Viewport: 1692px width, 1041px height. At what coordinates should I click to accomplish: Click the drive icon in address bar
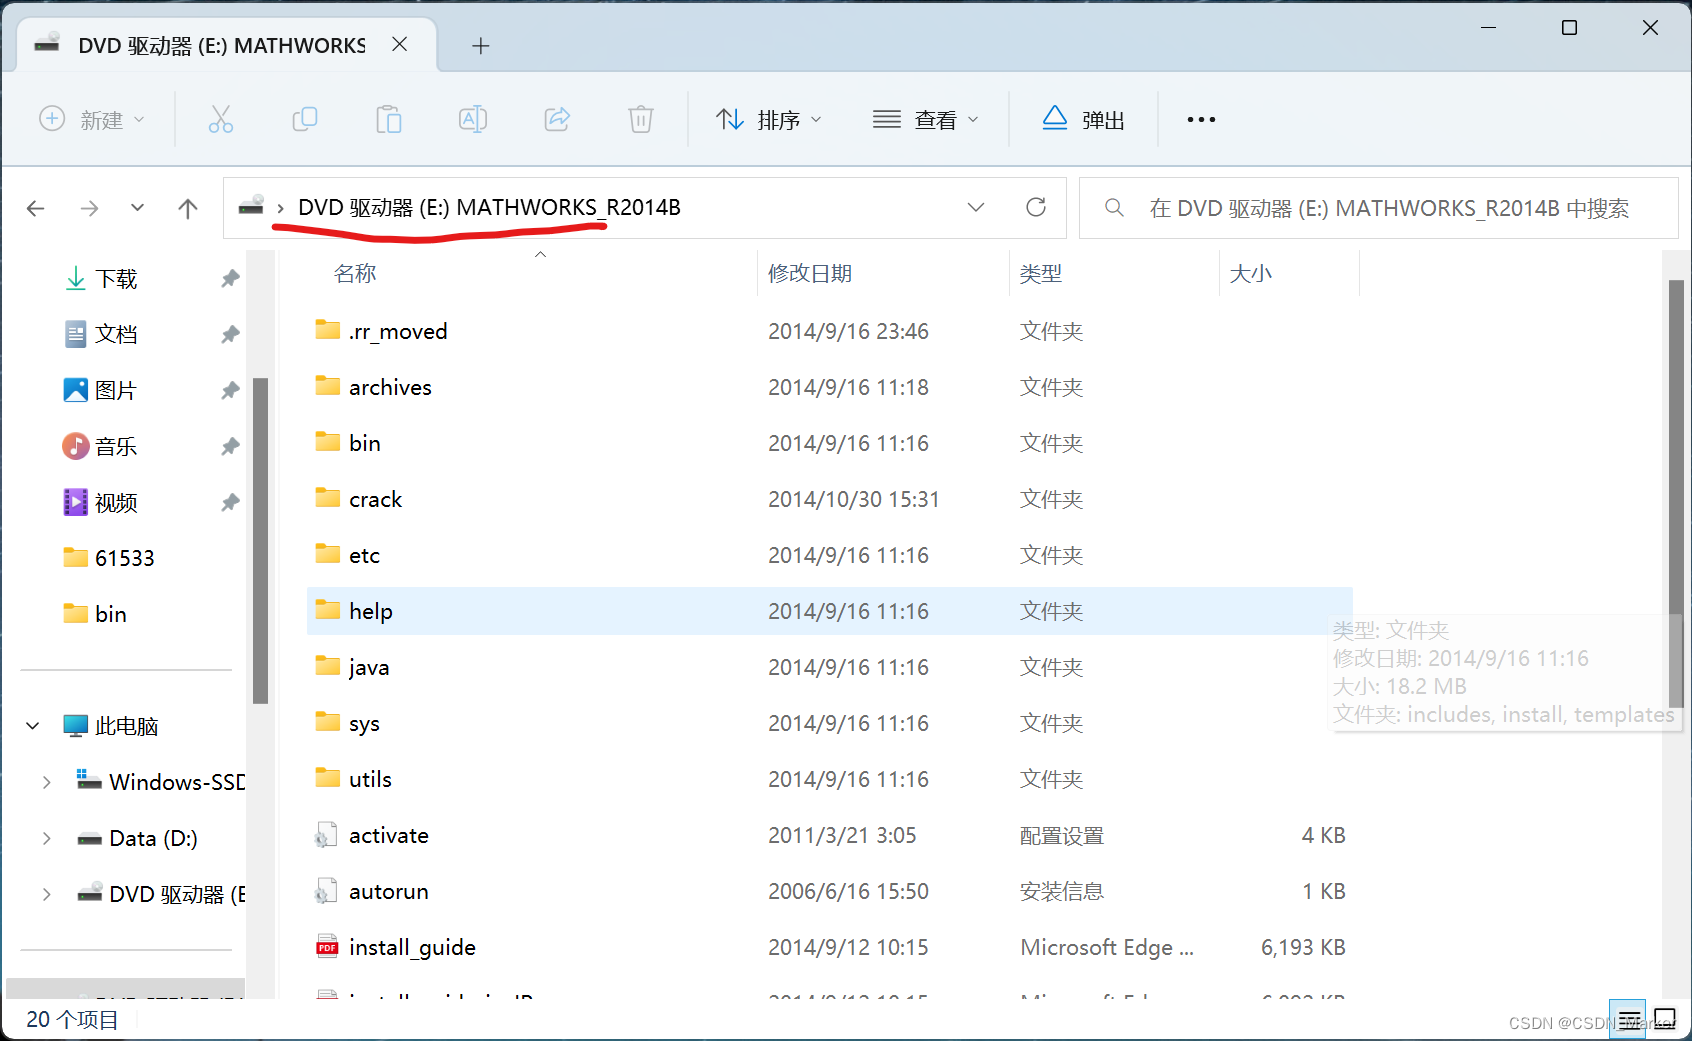click(251, 206)
